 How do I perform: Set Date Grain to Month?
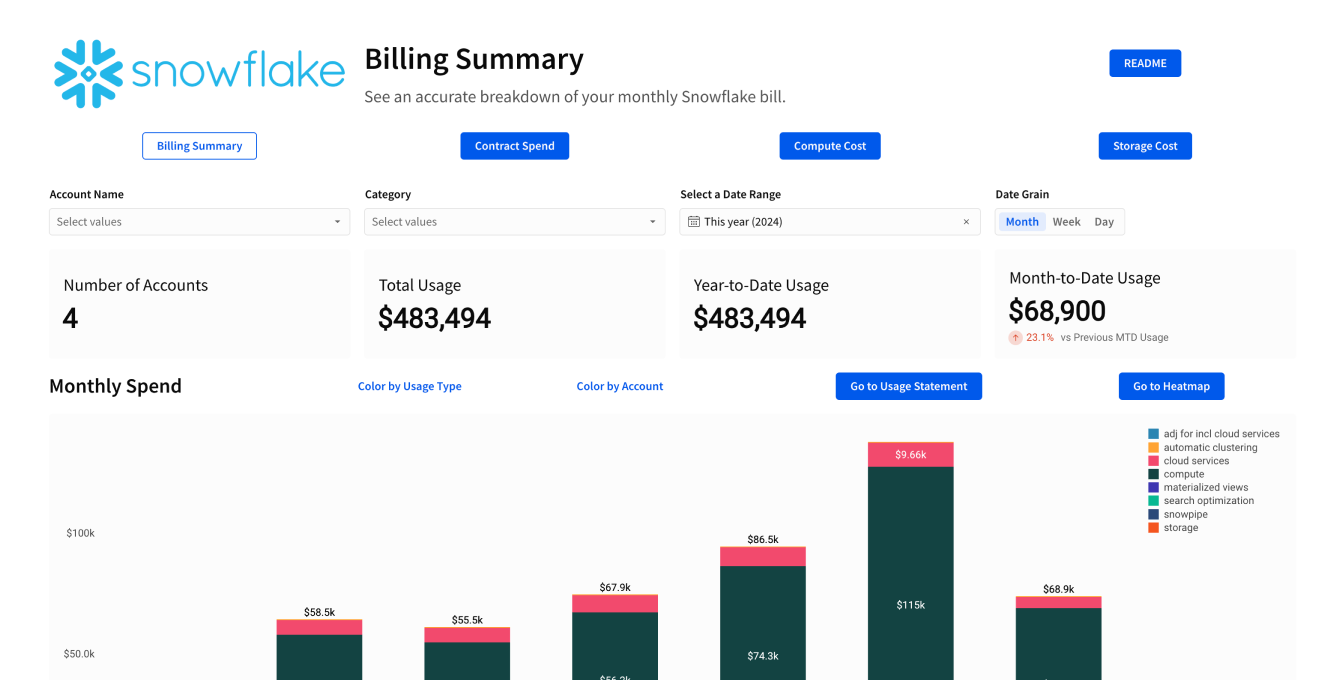(1022, 222)
